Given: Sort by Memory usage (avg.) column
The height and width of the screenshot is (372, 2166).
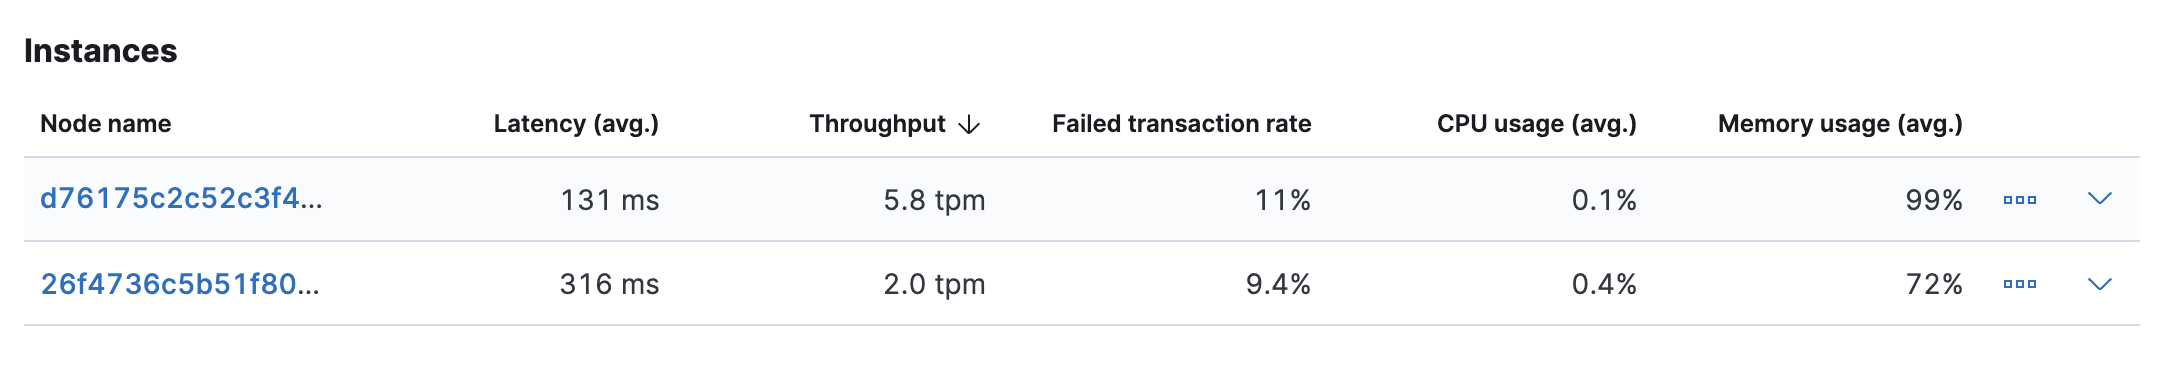Looking at the screenshot, I should pos(1840,124).
